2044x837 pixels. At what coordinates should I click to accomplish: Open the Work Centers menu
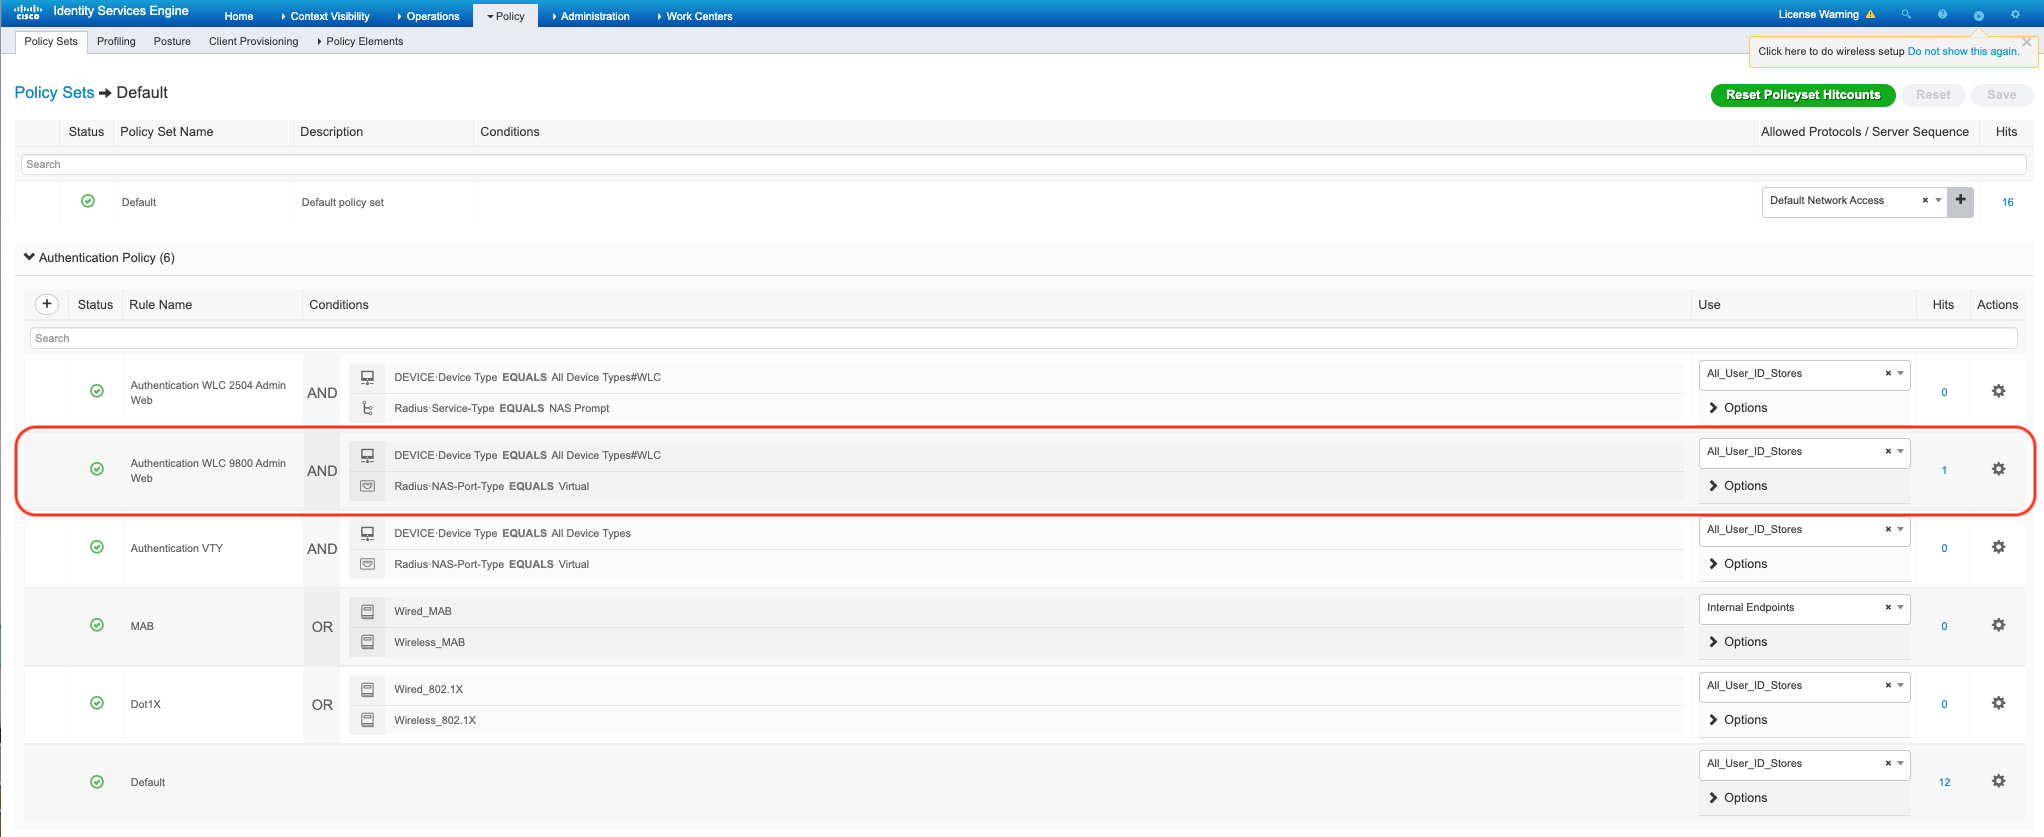(x=695, y=16)
